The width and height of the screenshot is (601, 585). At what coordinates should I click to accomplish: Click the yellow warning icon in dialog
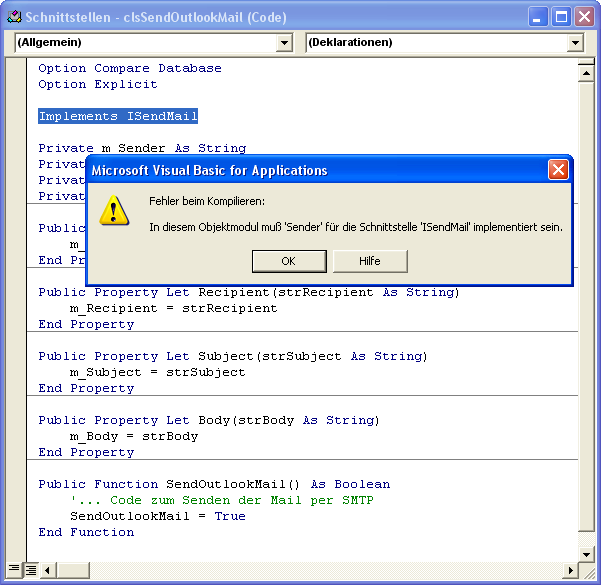tap(117, 210)
